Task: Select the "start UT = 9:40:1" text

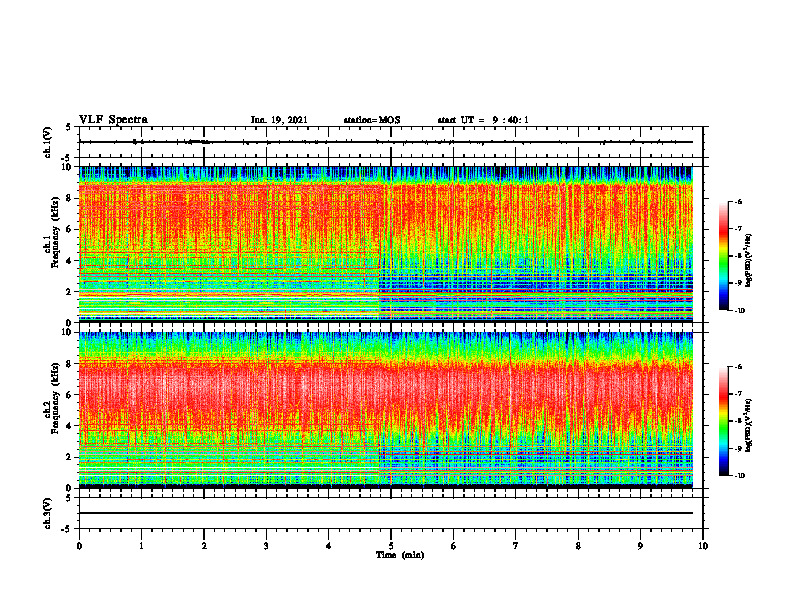Action: (x=483, y=120)
